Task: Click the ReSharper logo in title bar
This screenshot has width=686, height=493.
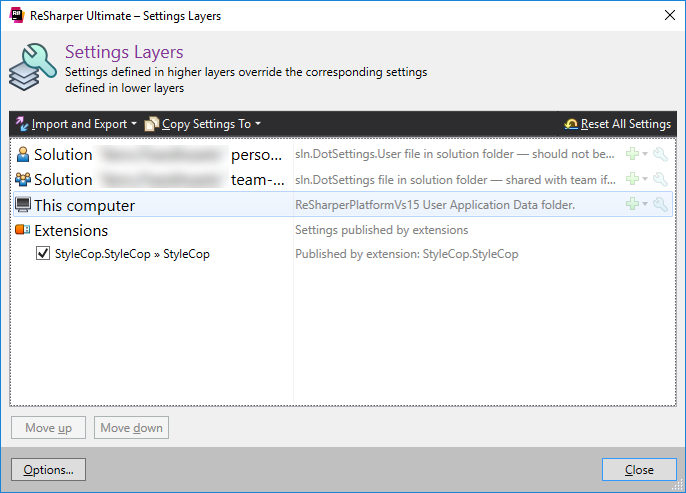Action: point(17,15)
